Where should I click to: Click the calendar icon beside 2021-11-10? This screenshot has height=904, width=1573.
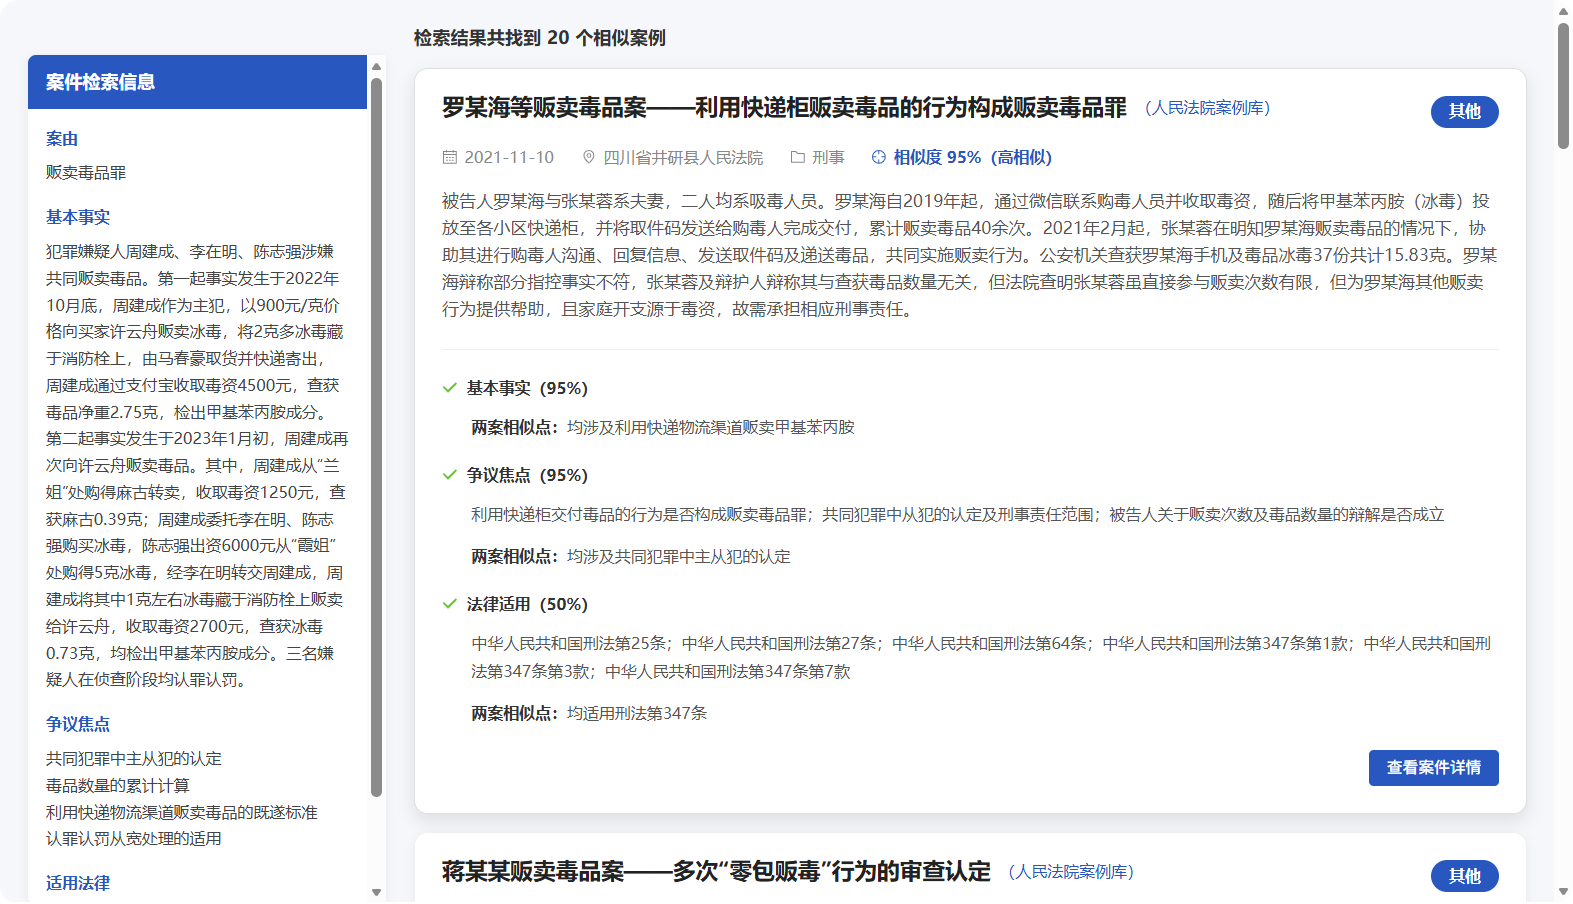pos(450,157)
